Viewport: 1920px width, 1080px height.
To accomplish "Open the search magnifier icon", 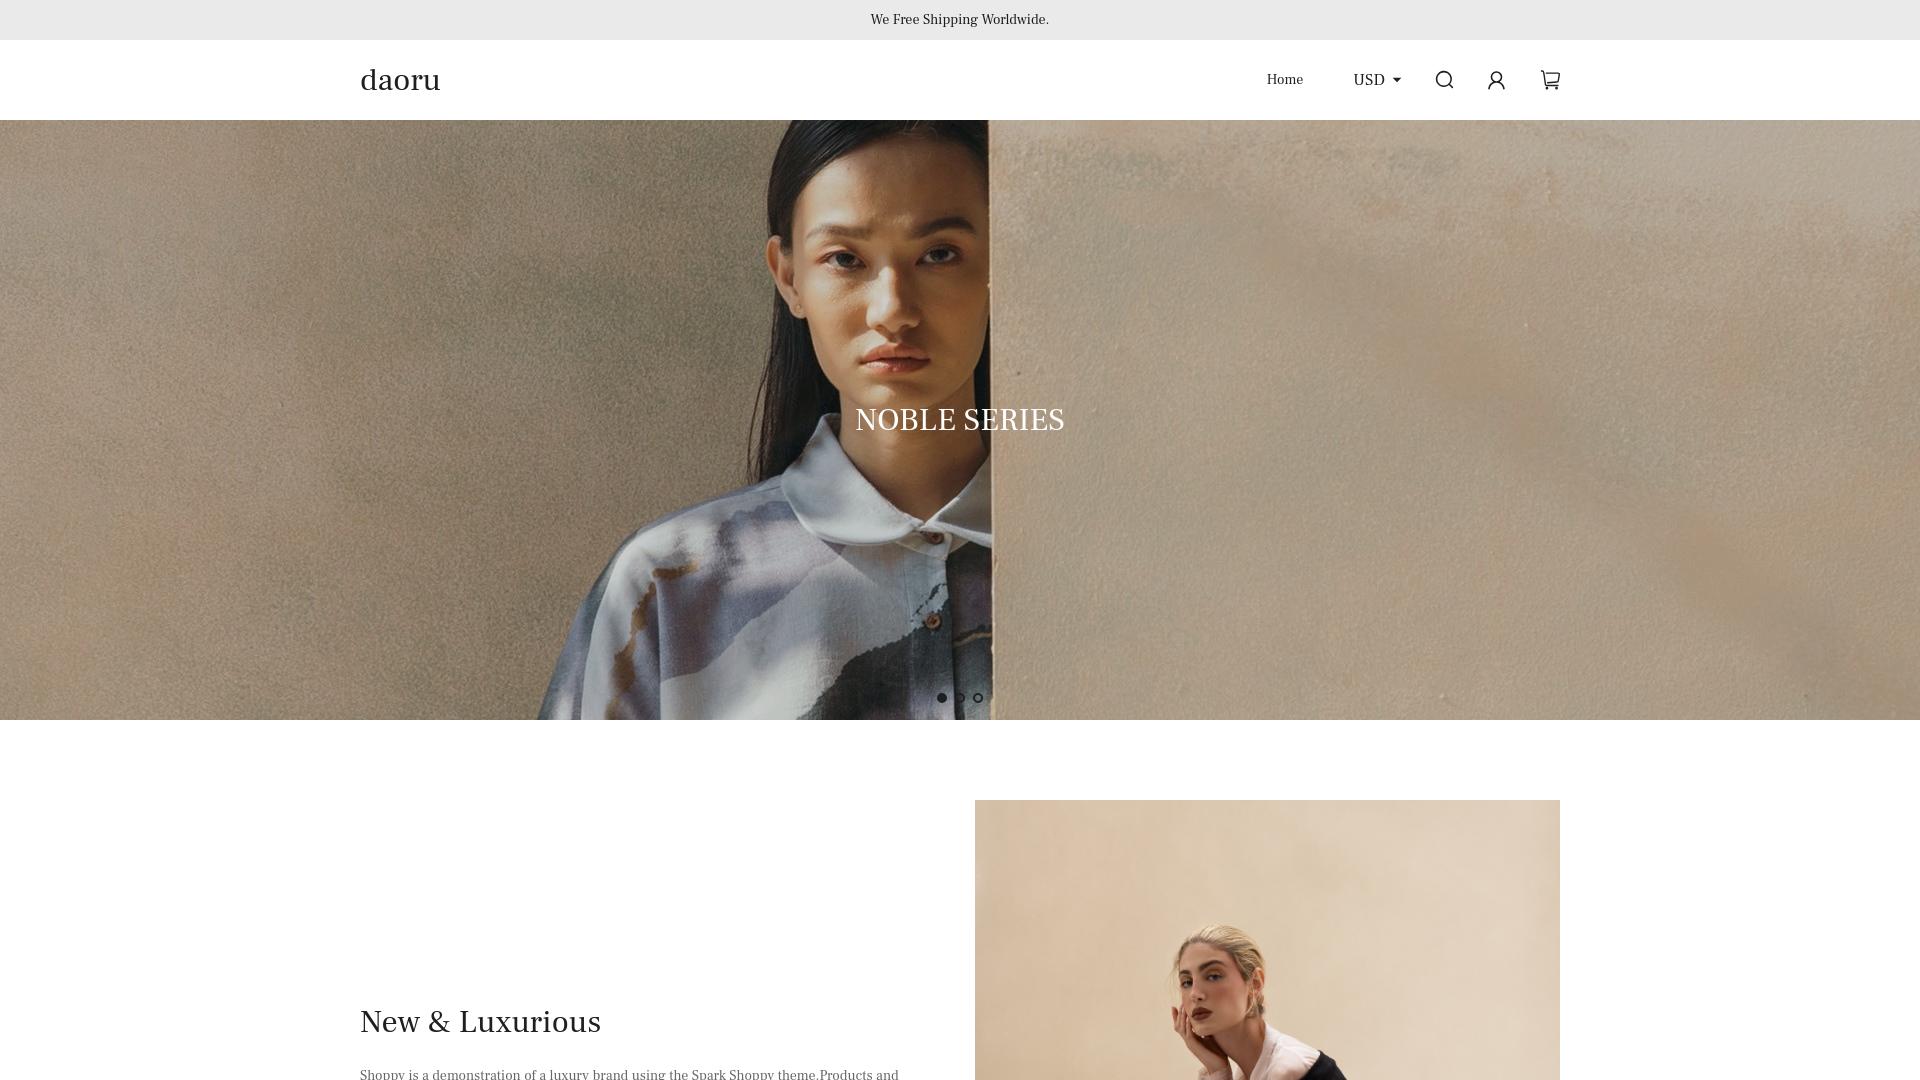I will (1444, 80).
